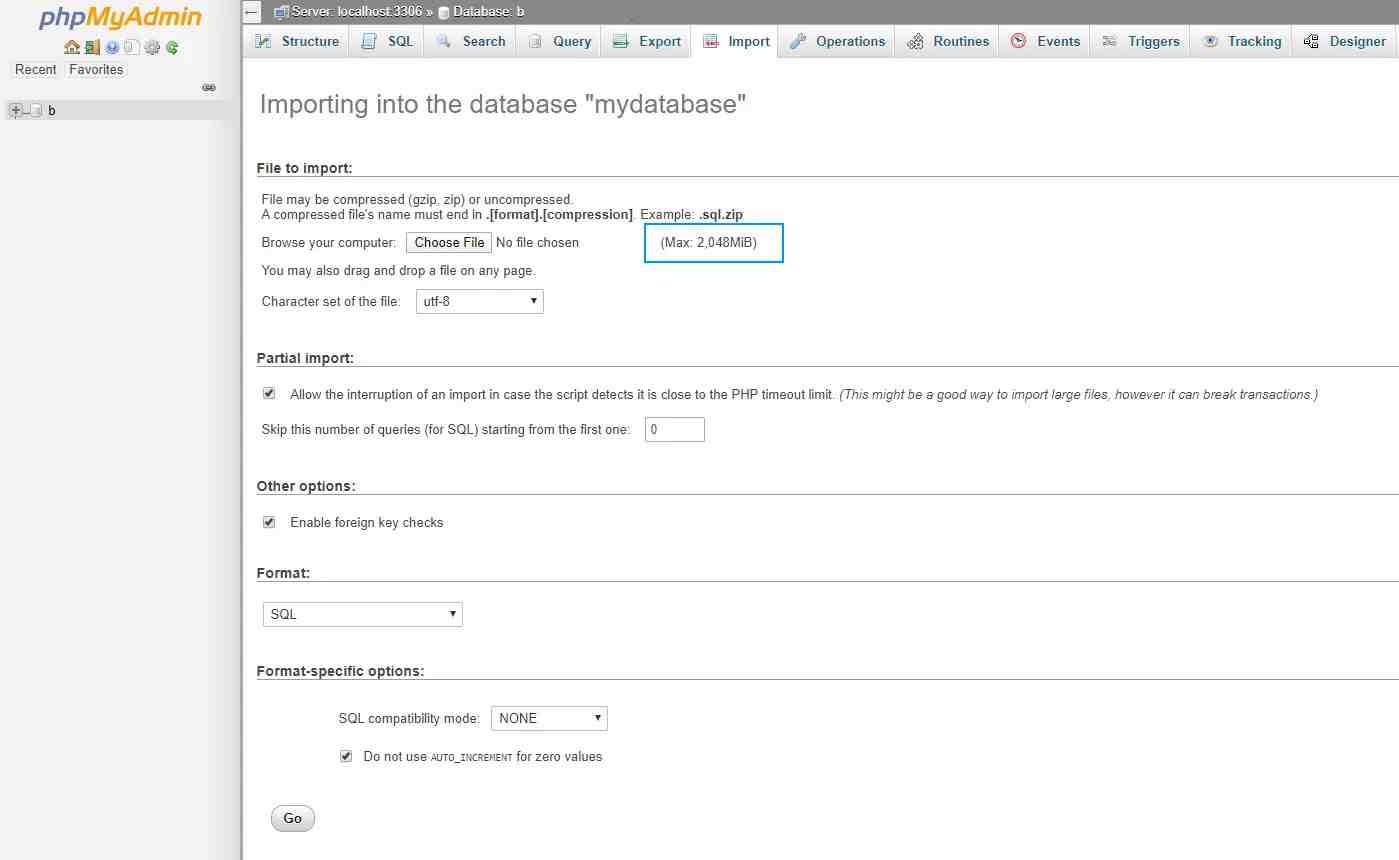Select the Import tab
Image resolution: width=1399 pixels, height=860 pixels.
(x=735, y=41)
